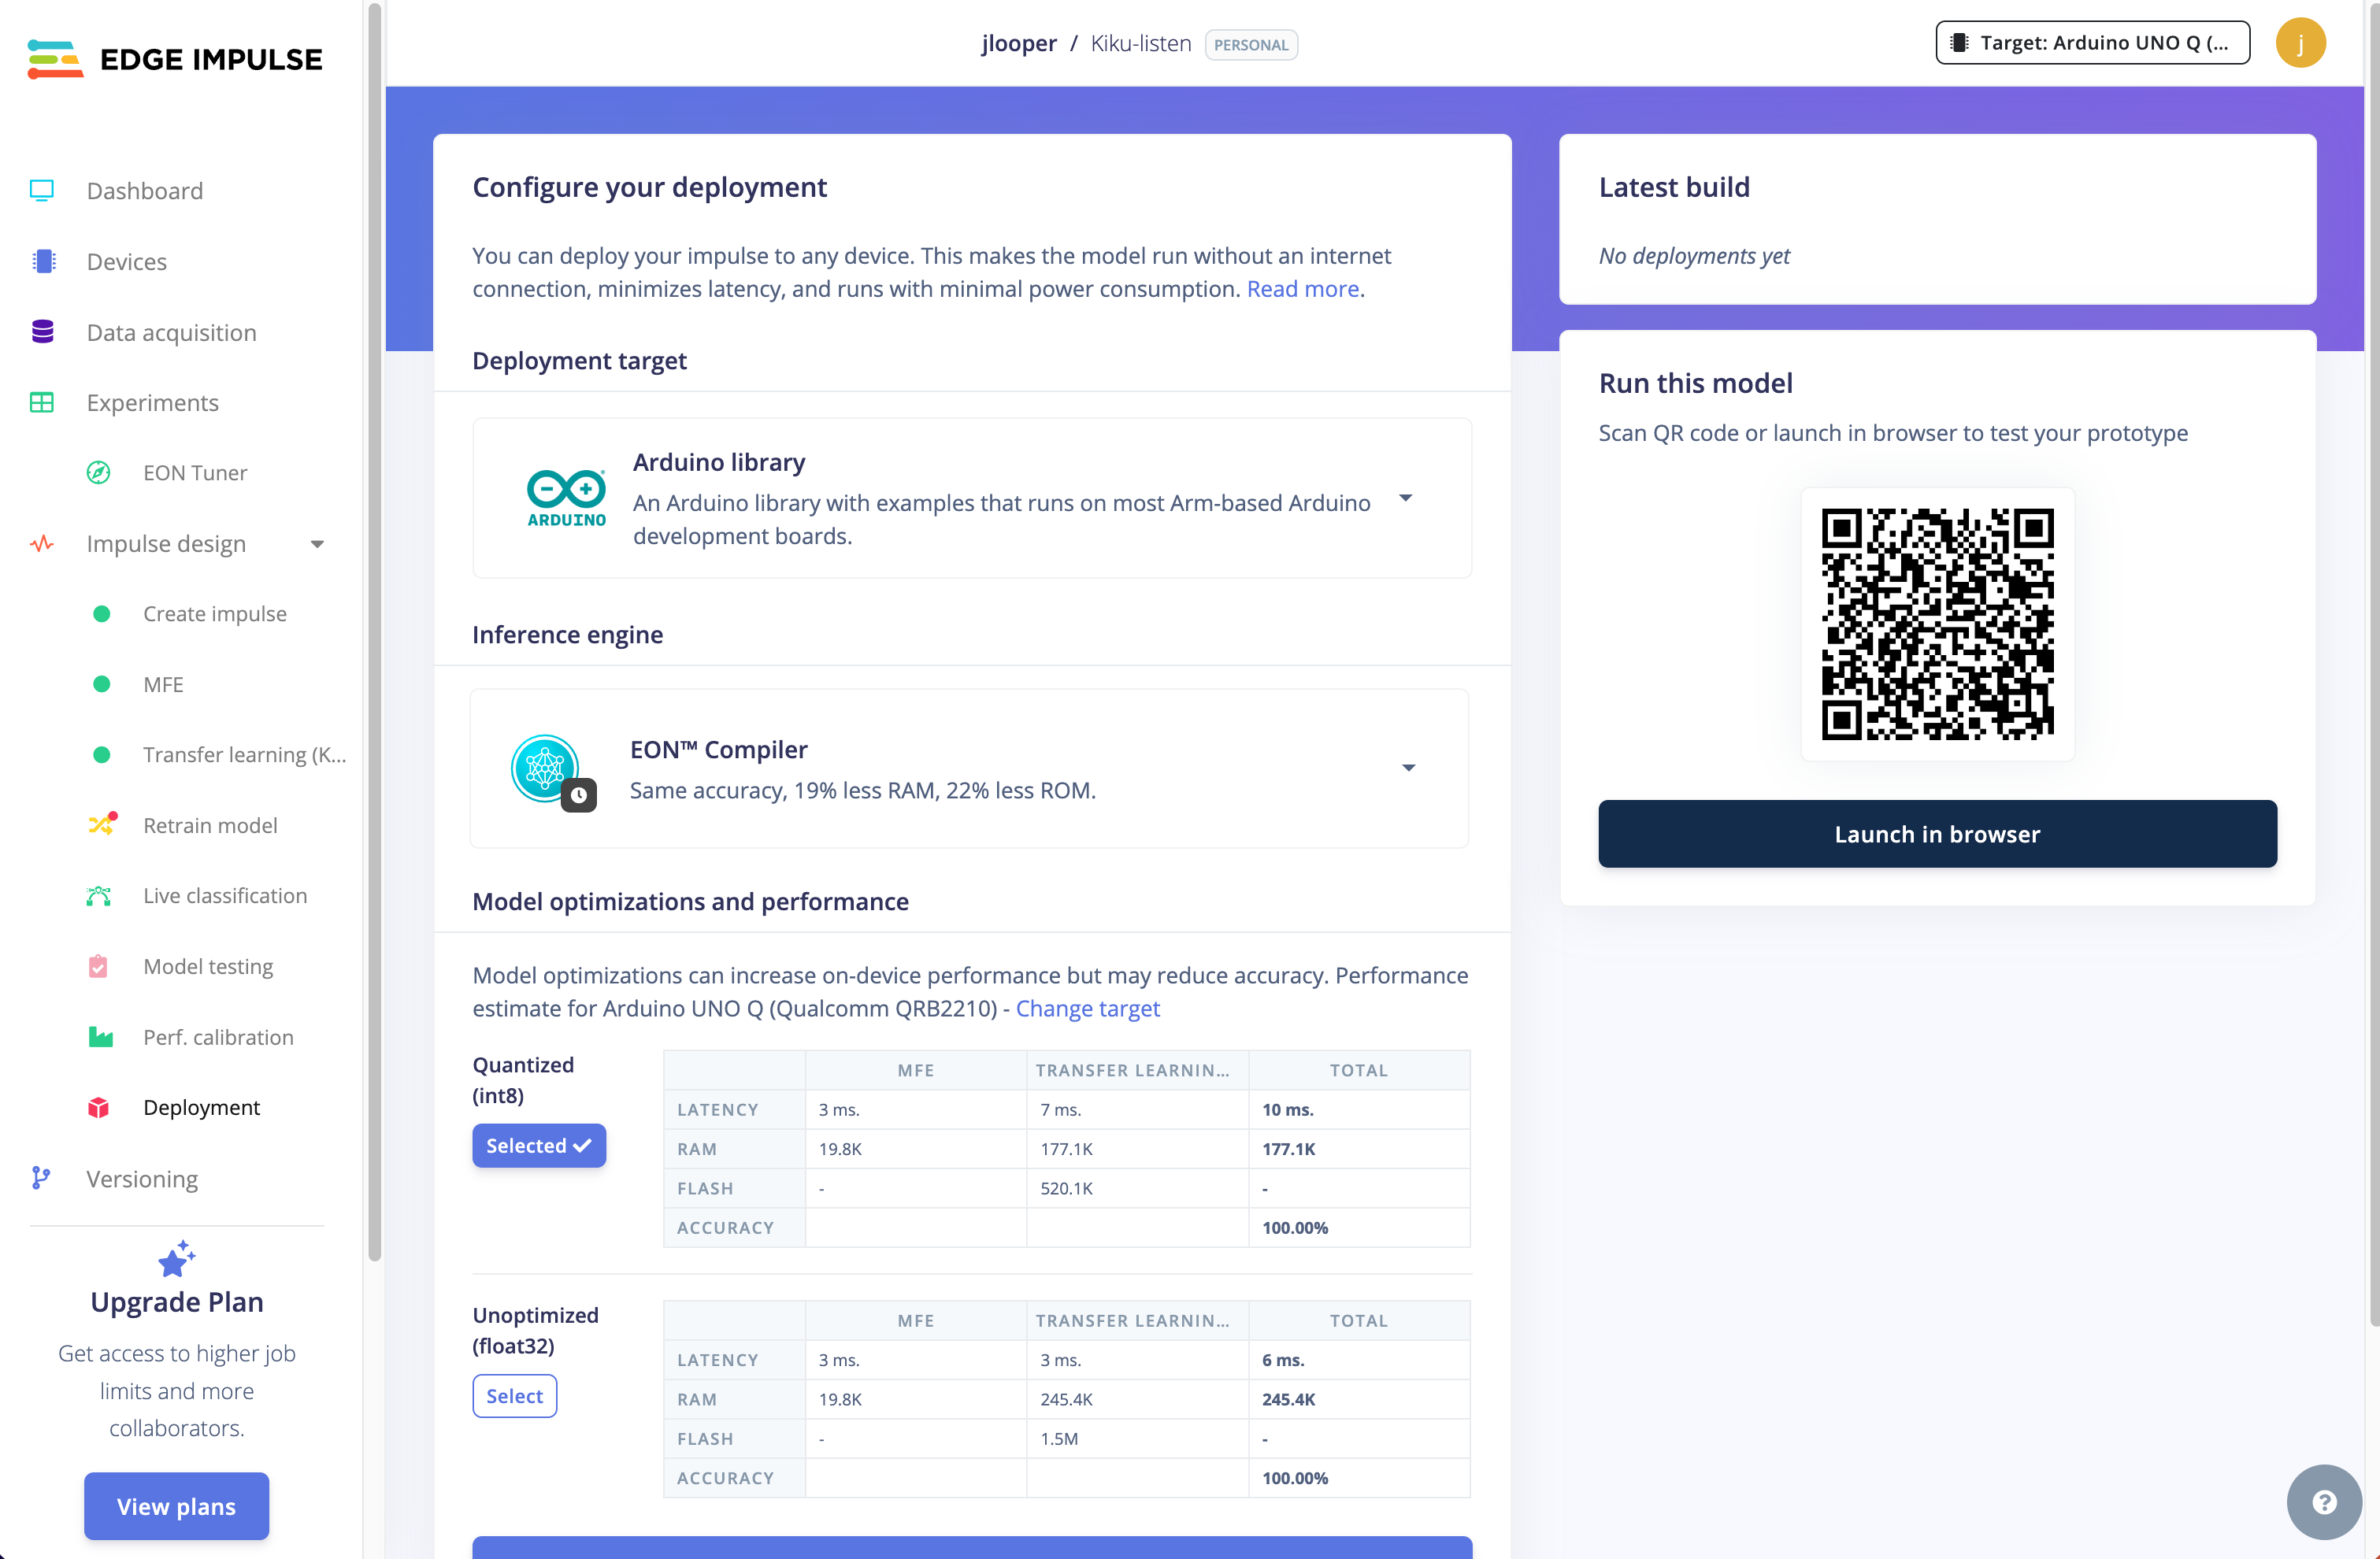
Task: Click the Impulse design pulse icon
Action: coord(42,544)
